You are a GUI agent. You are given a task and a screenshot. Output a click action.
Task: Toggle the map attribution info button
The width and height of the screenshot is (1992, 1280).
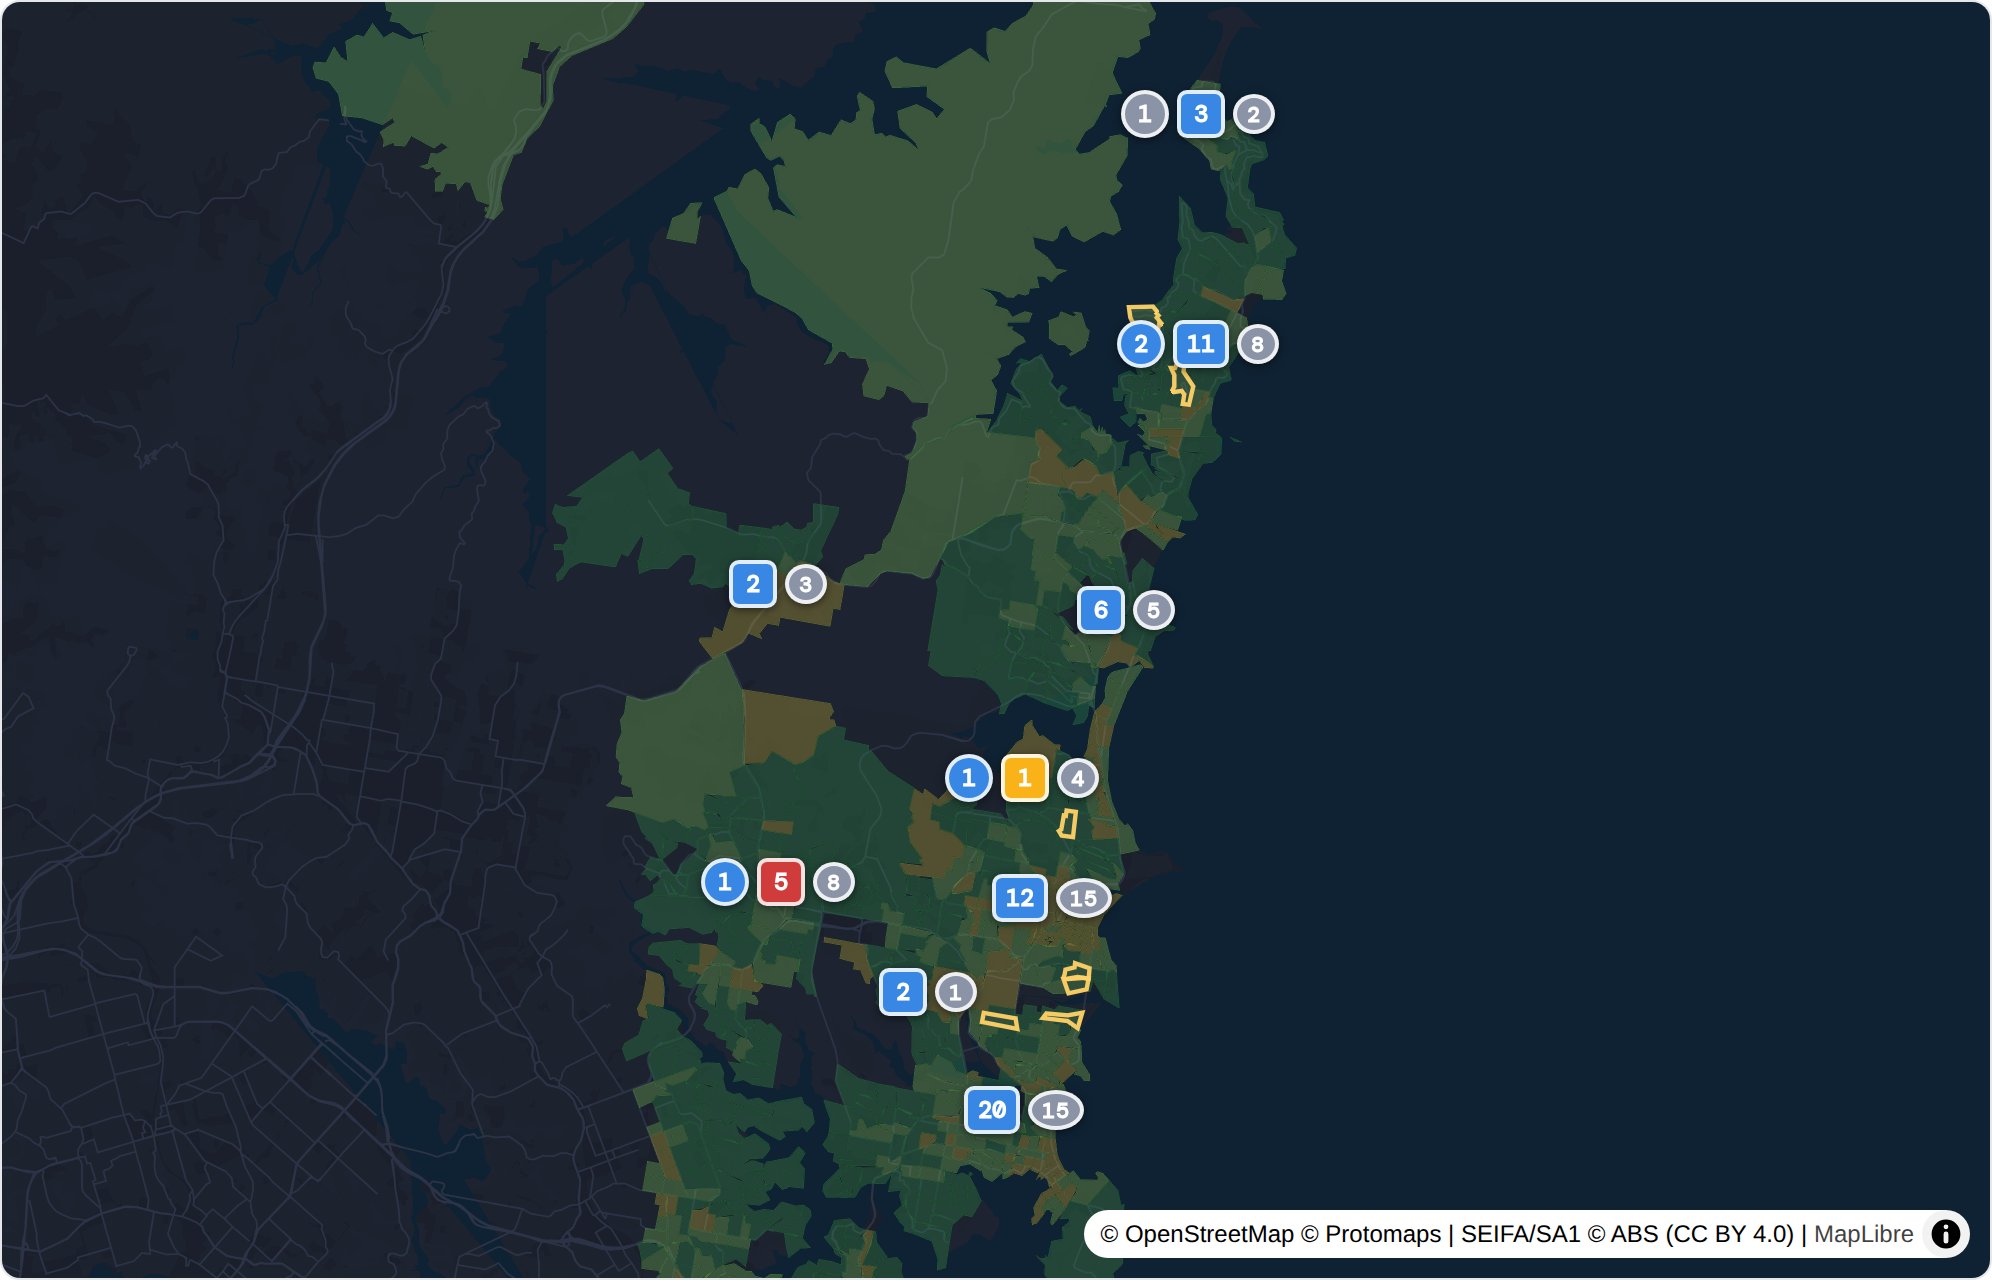[1946, 1234]
